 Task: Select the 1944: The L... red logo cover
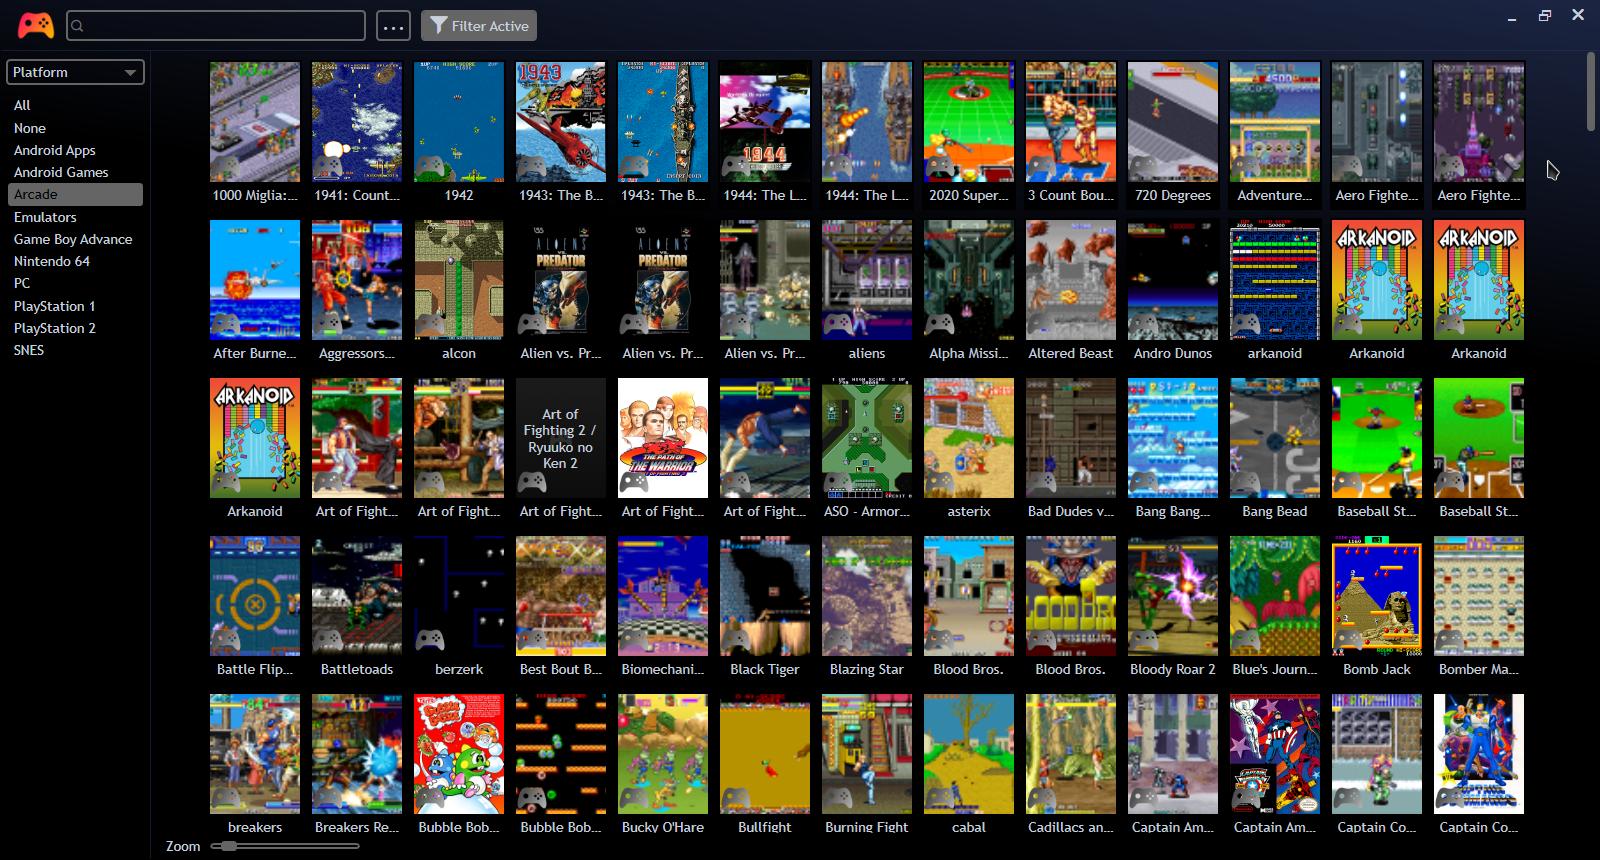coord(765,122)
